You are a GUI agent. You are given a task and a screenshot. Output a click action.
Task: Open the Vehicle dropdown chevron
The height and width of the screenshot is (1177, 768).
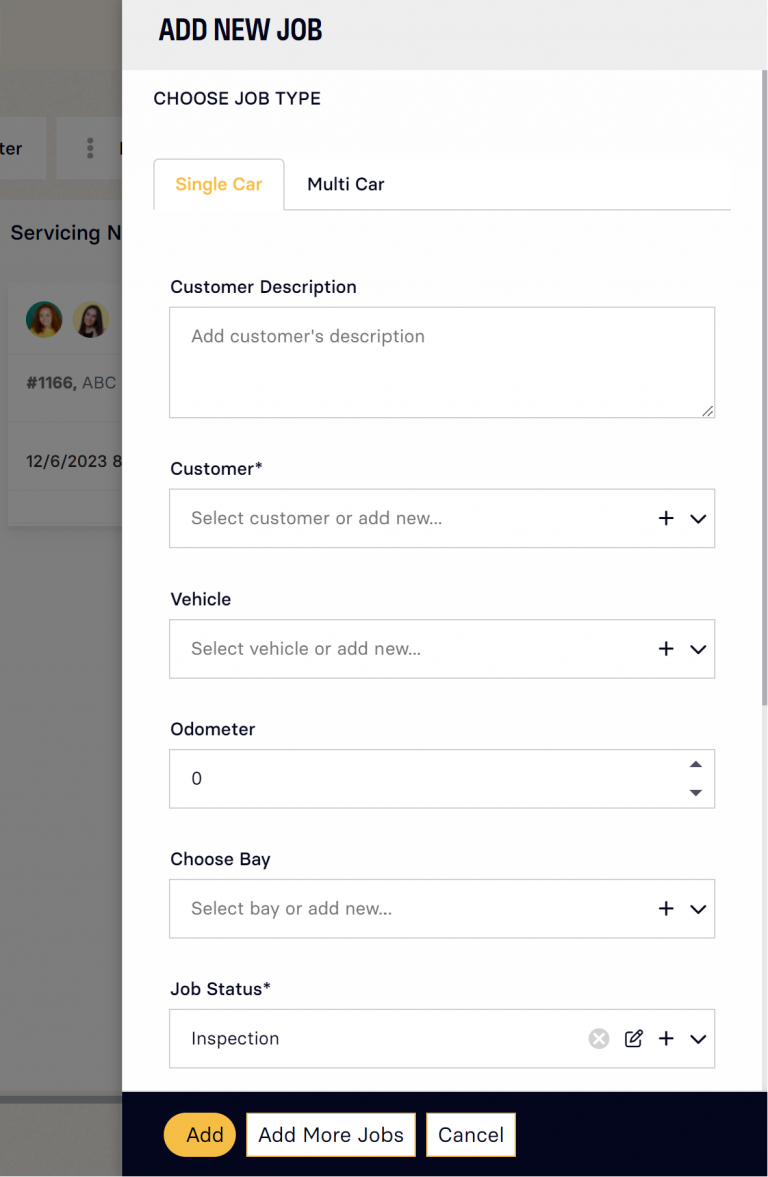point(697,648)
